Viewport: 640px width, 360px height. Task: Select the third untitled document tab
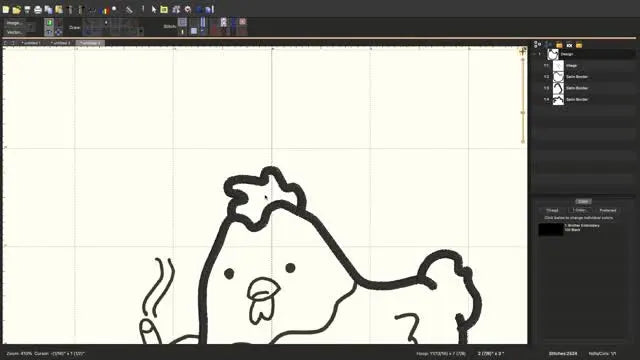(90, 43)
